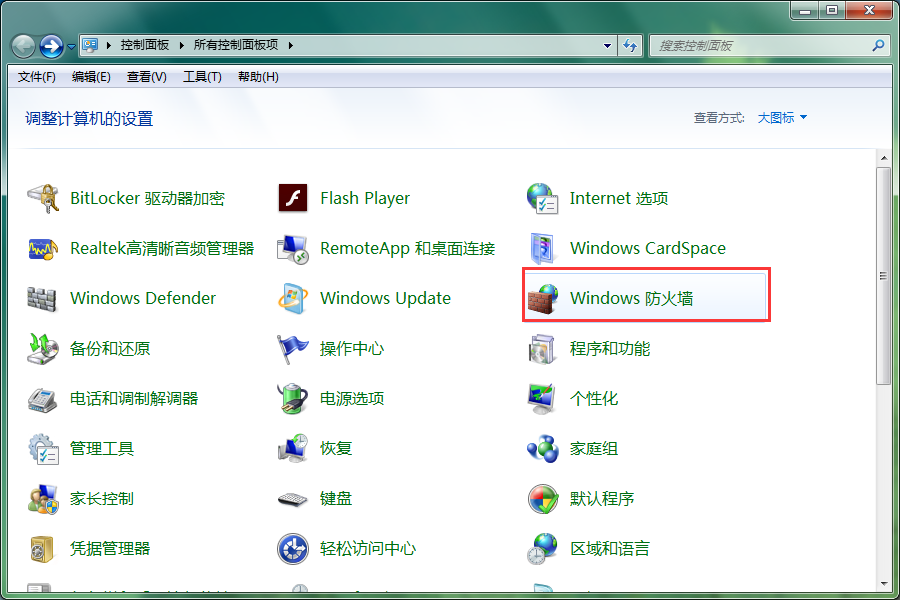Open the 区域和语言 link text
The width and height of the screenshot is (900, 600).
click(x=610, y=549)
